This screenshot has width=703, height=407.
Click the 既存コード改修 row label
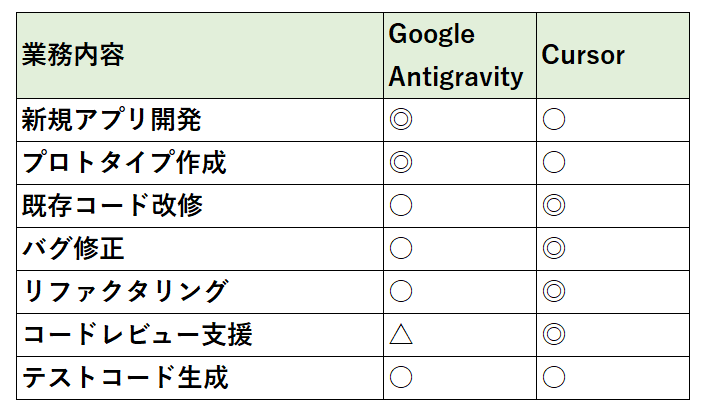[113, 205]
